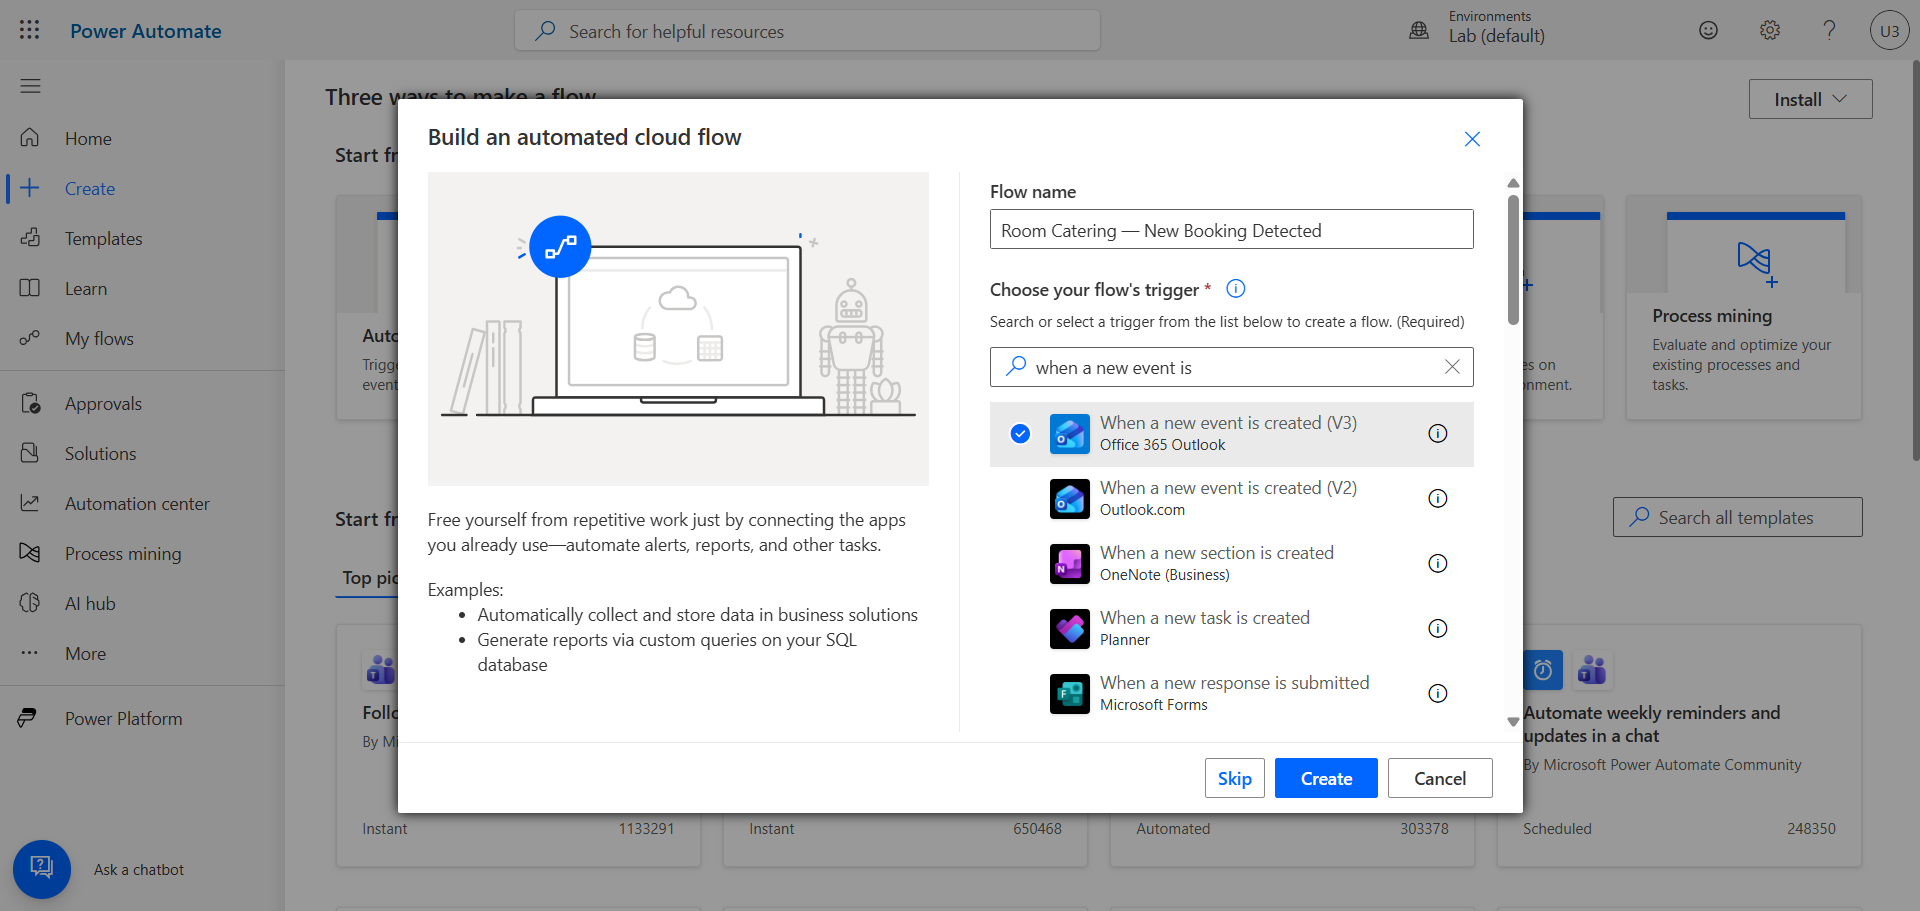
Task: Show info for Planner new task trigger
Action: pos(1437,628)
